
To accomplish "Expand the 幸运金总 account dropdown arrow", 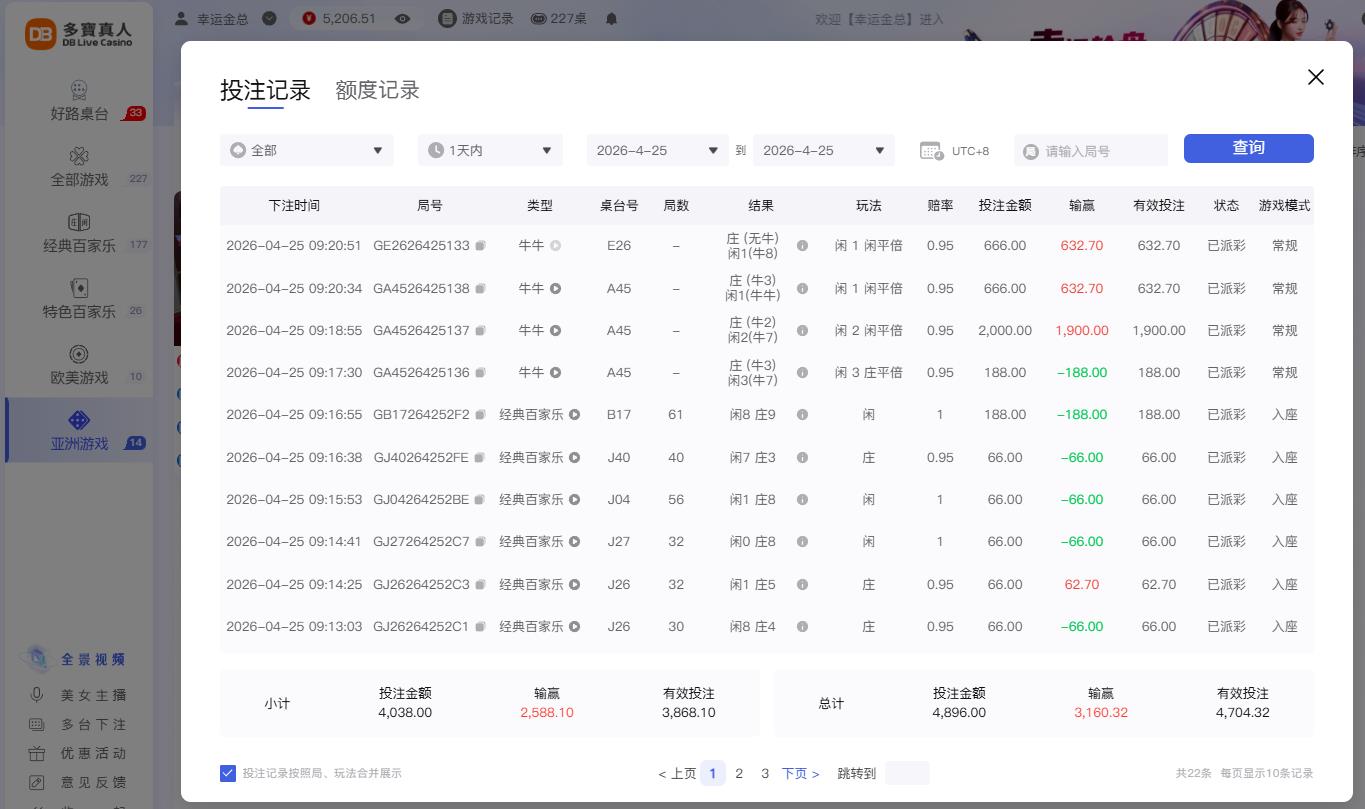I will point(269,18).
